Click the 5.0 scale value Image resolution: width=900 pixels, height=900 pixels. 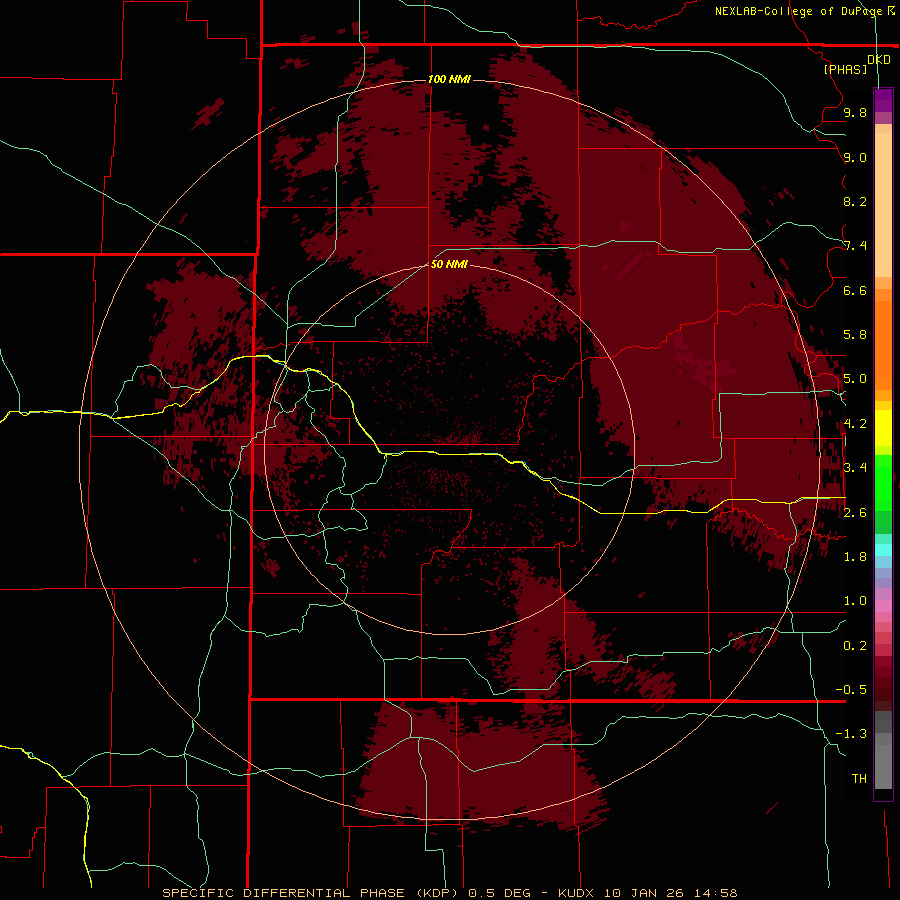coord(855,379)
